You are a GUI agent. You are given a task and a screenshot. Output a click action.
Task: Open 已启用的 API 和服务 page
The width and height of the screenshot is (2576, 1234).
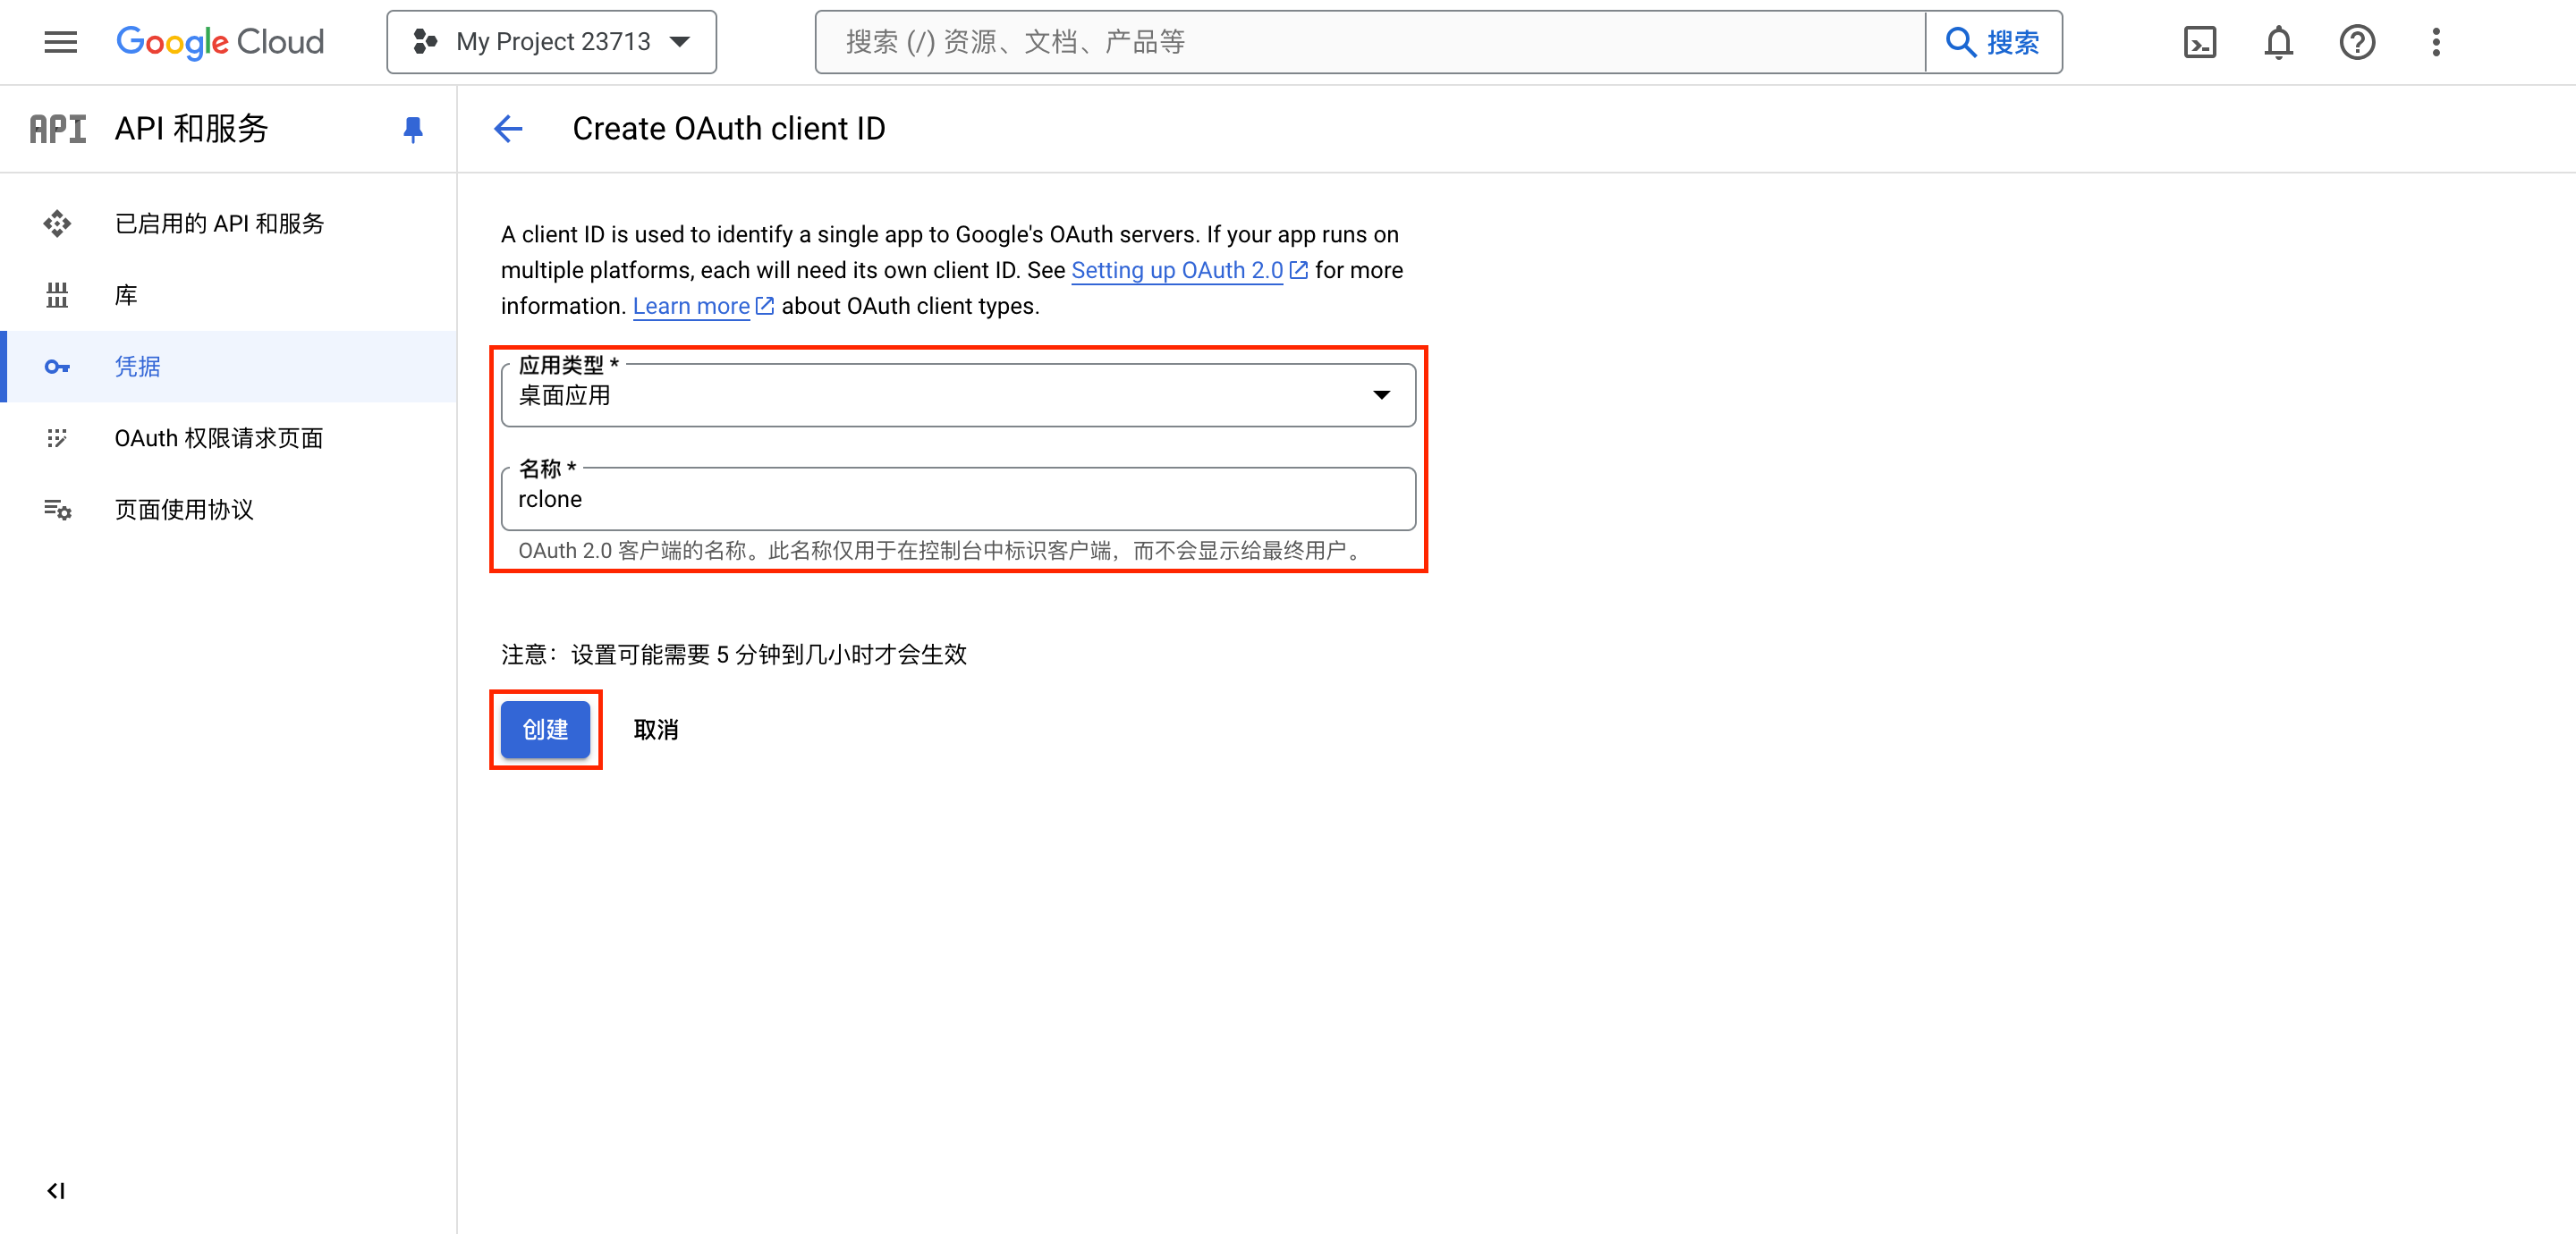click(230, 223)
